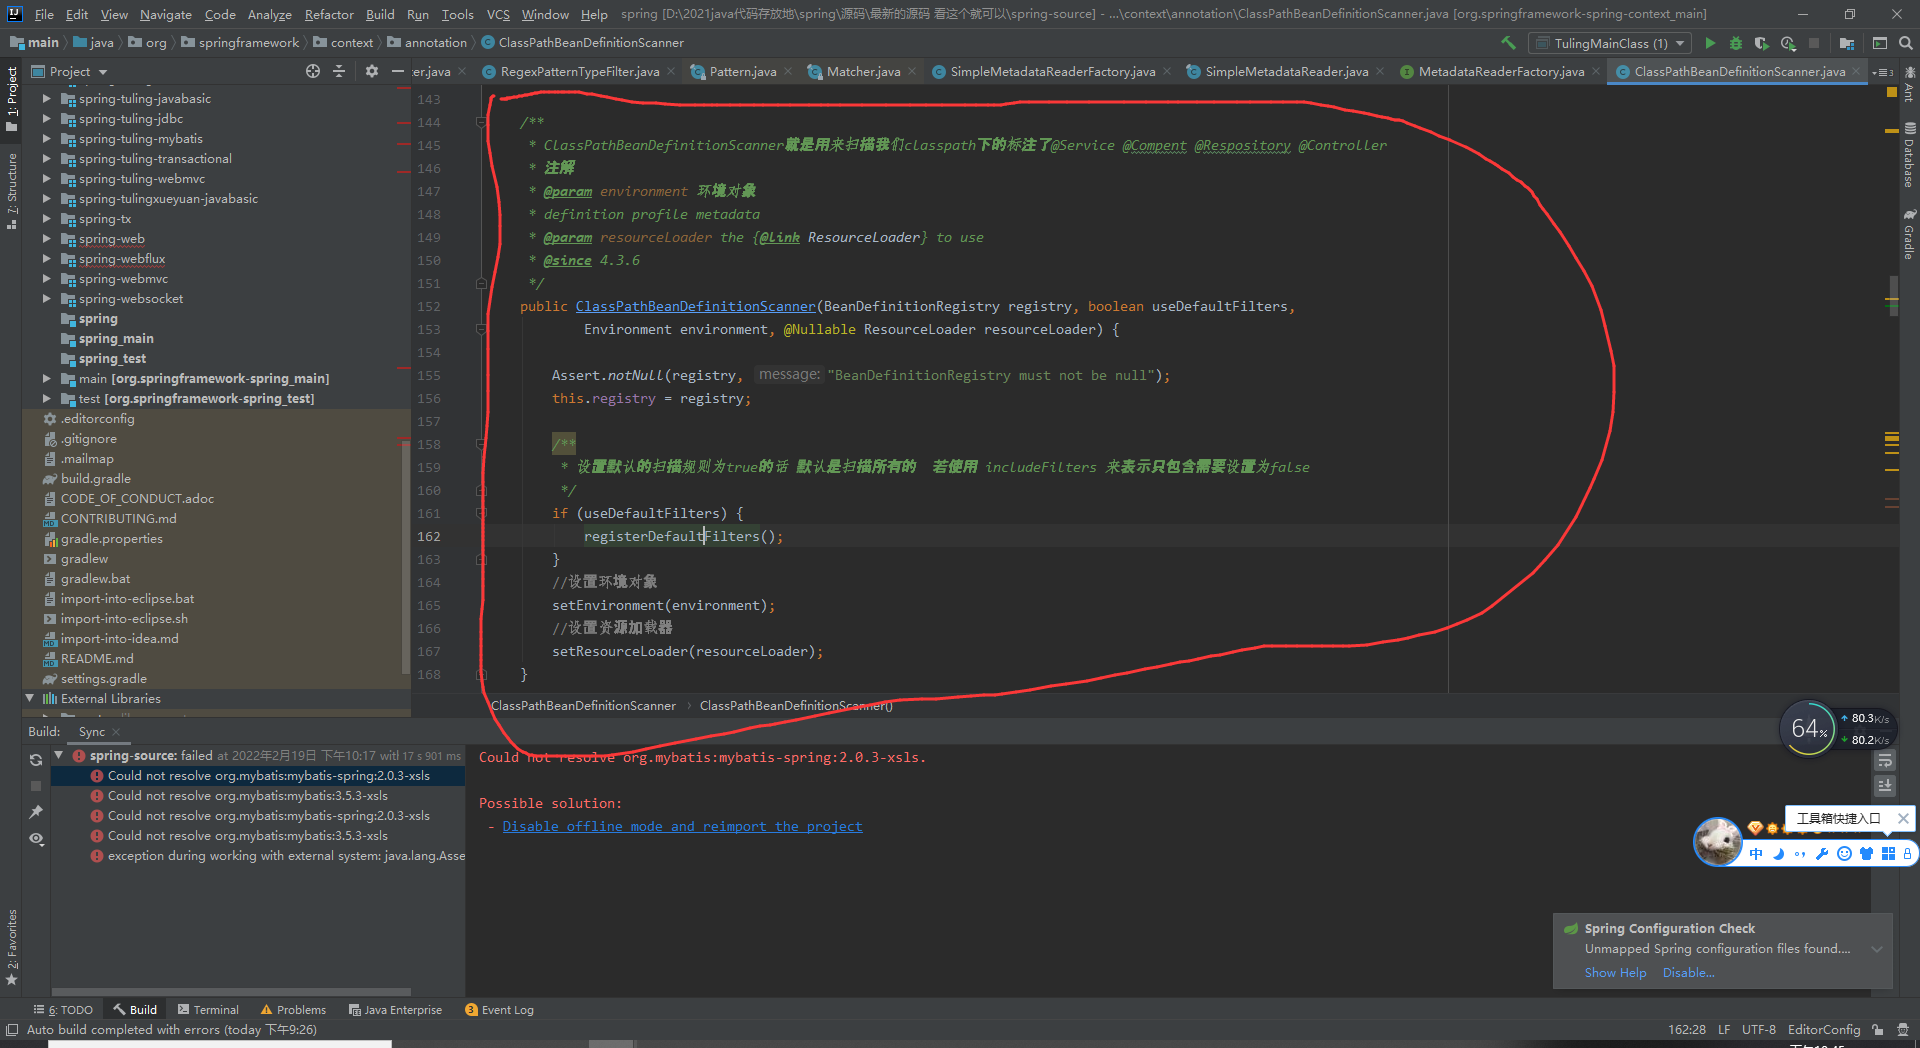Pin the Build tab with pin icon
The height and width of the screenshot is (1048, 1920).
pyautogui.click(x=36, y=812)
